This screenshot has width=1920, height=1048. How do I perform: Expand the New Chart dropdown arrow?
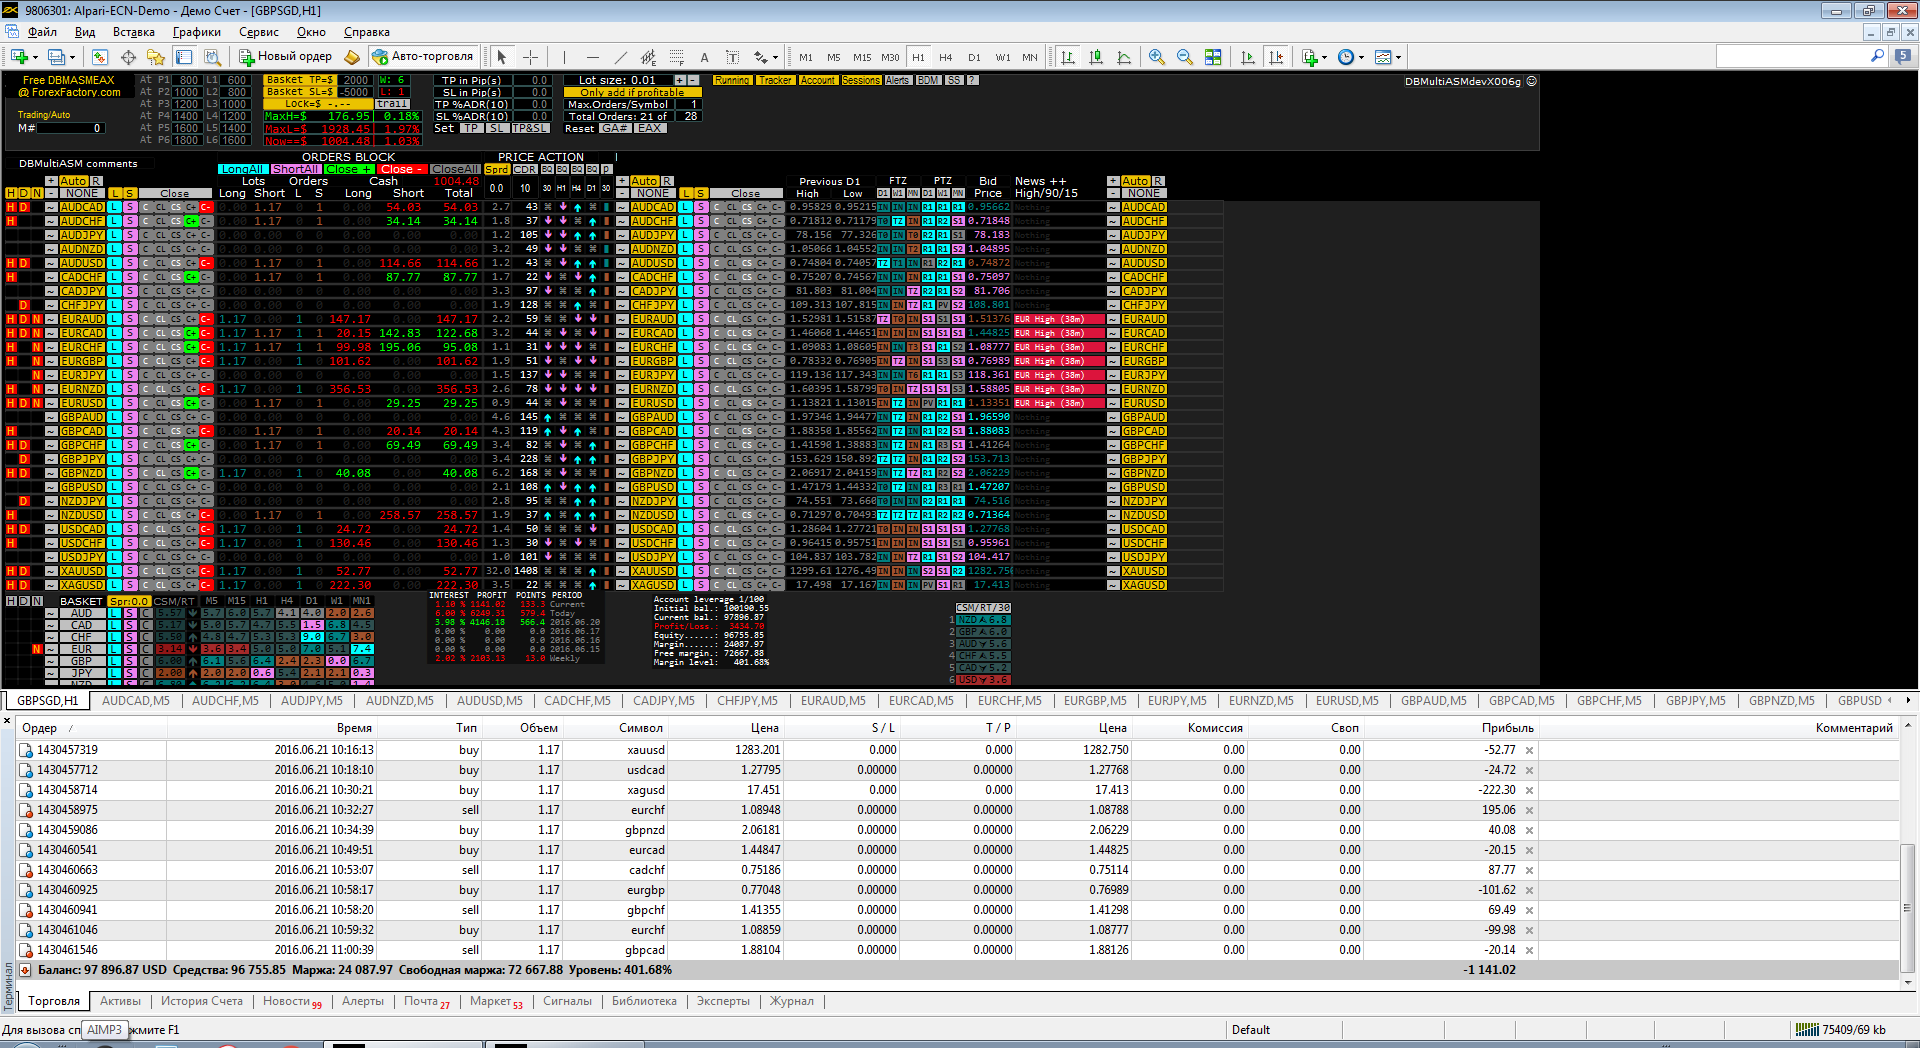click(36, 57)
